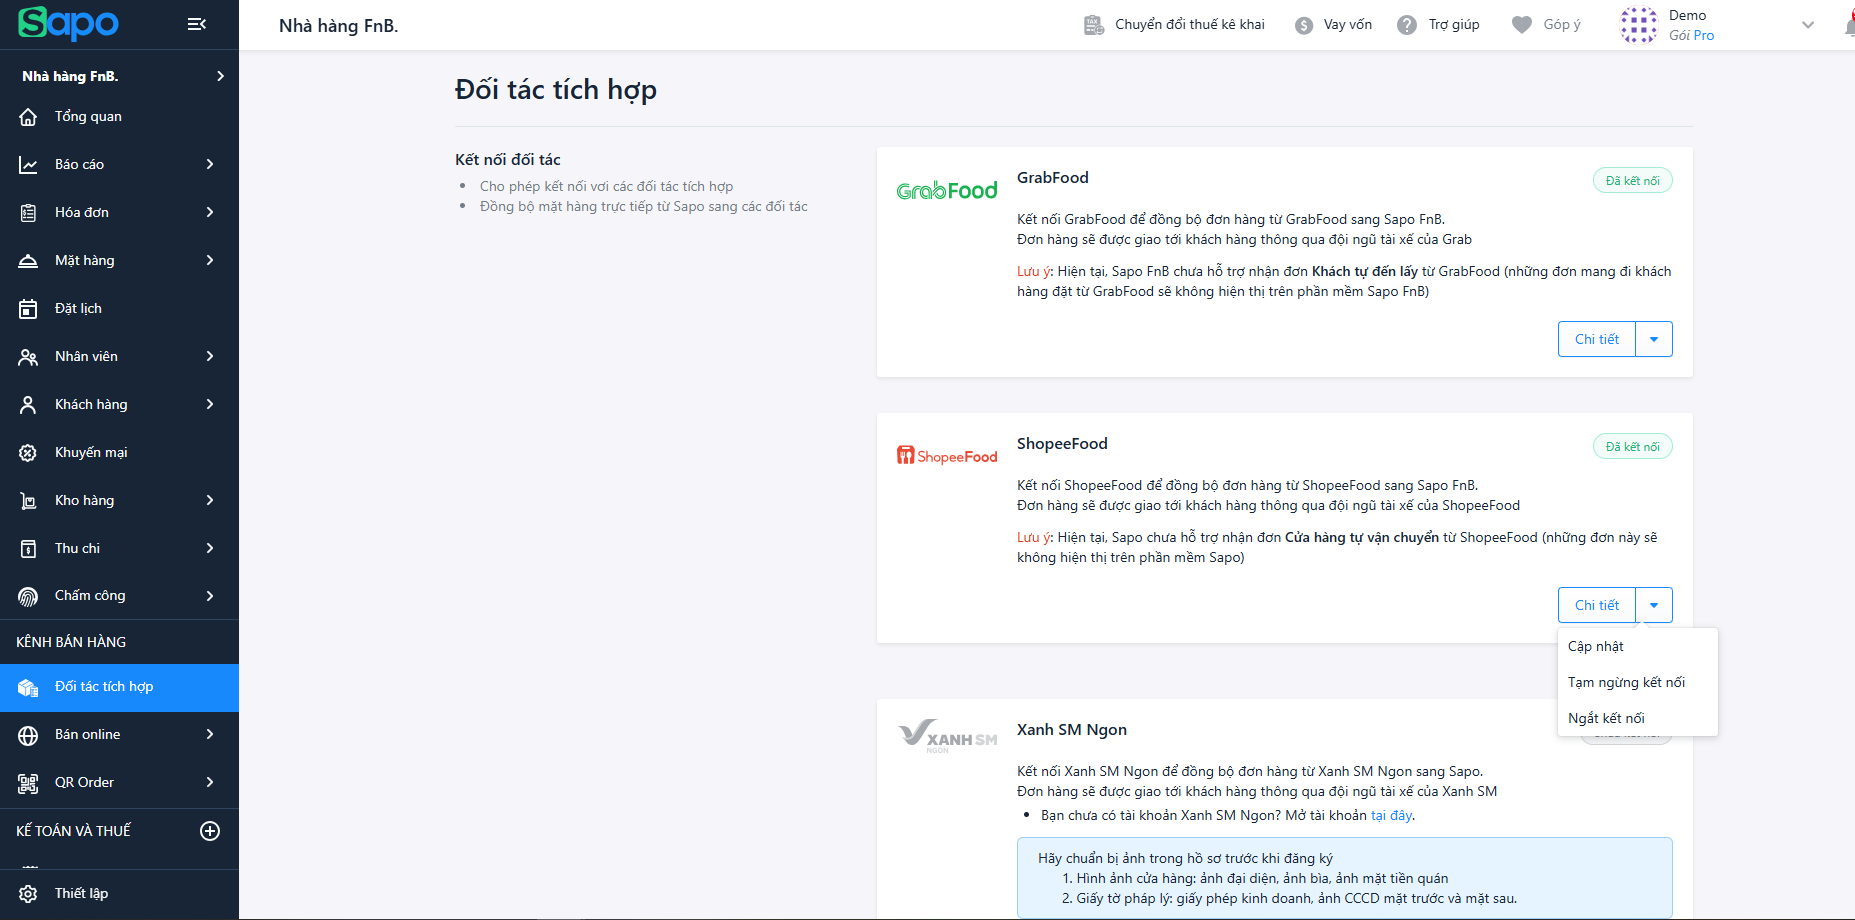Click the Đặt lịch calendar icon
The image size is (1855, 920).
[28, 309]
